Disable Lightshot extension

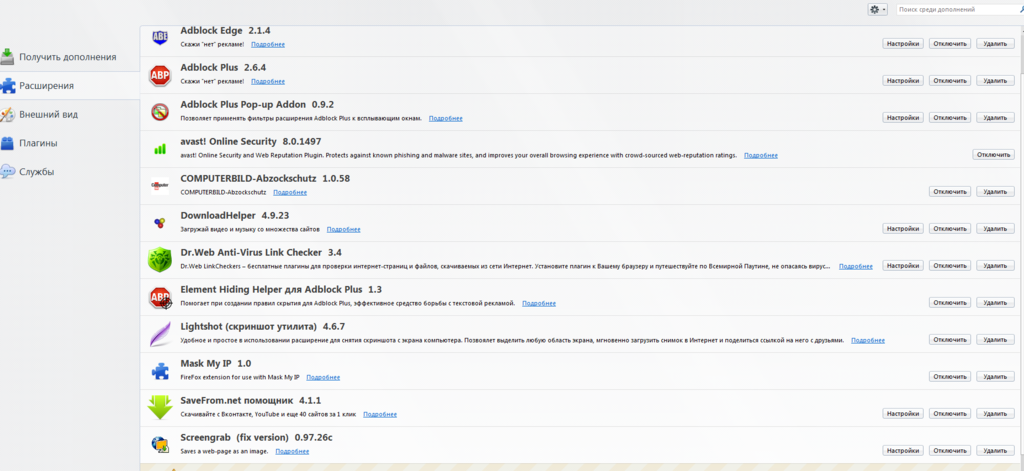pyautogui.click(x=950, y=340)
